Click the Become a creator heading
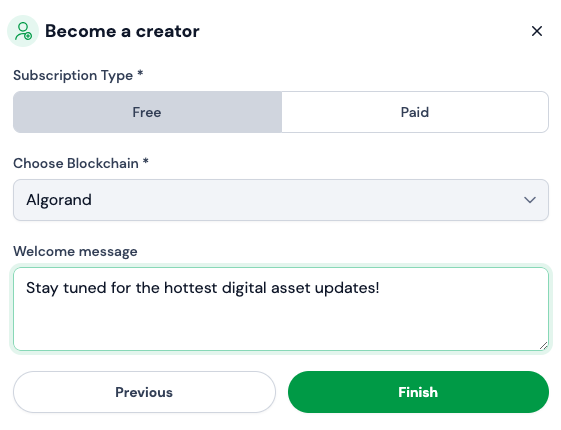 tap(122, 31)
